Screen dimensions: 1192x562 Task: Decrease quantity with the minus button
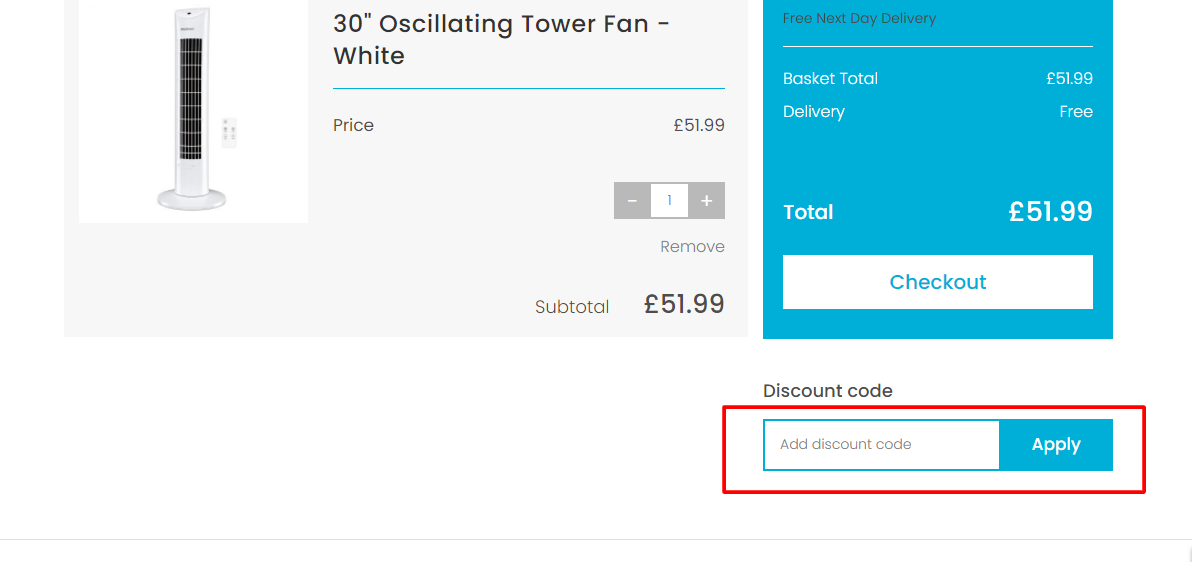632,201
